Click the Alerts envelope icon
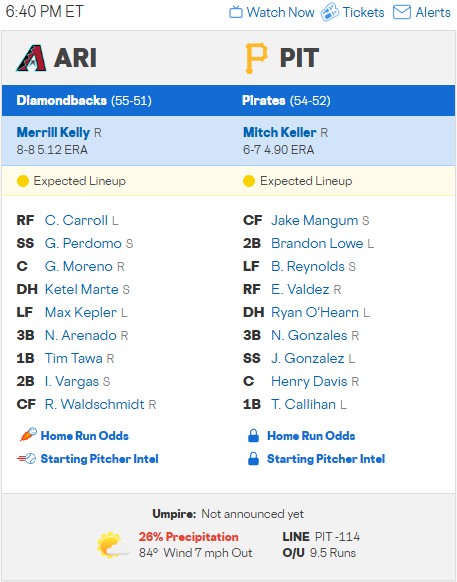The height and width of the screenshot is (582, 457). click(402, 12)
